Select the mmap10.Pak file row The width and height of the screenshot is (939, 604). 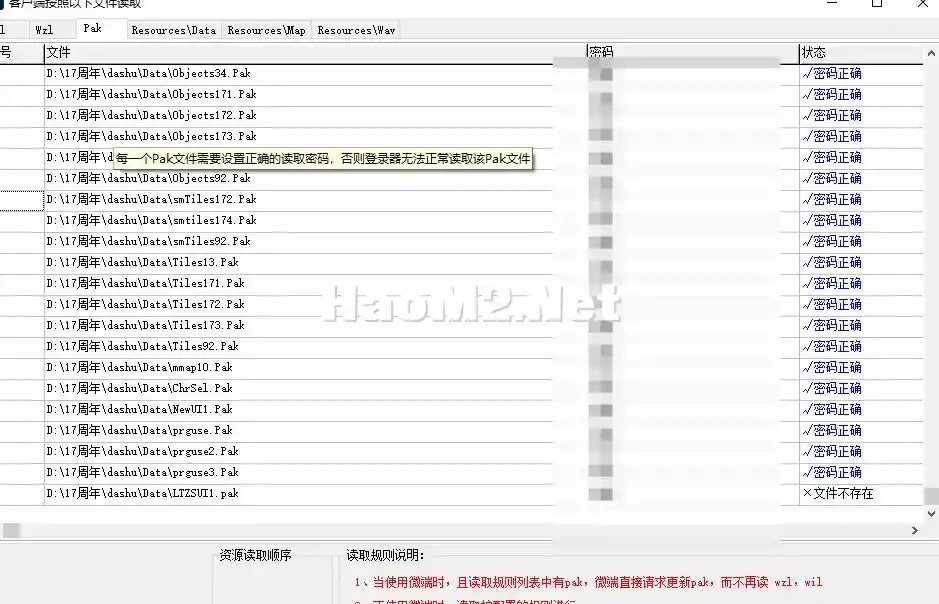461,367
